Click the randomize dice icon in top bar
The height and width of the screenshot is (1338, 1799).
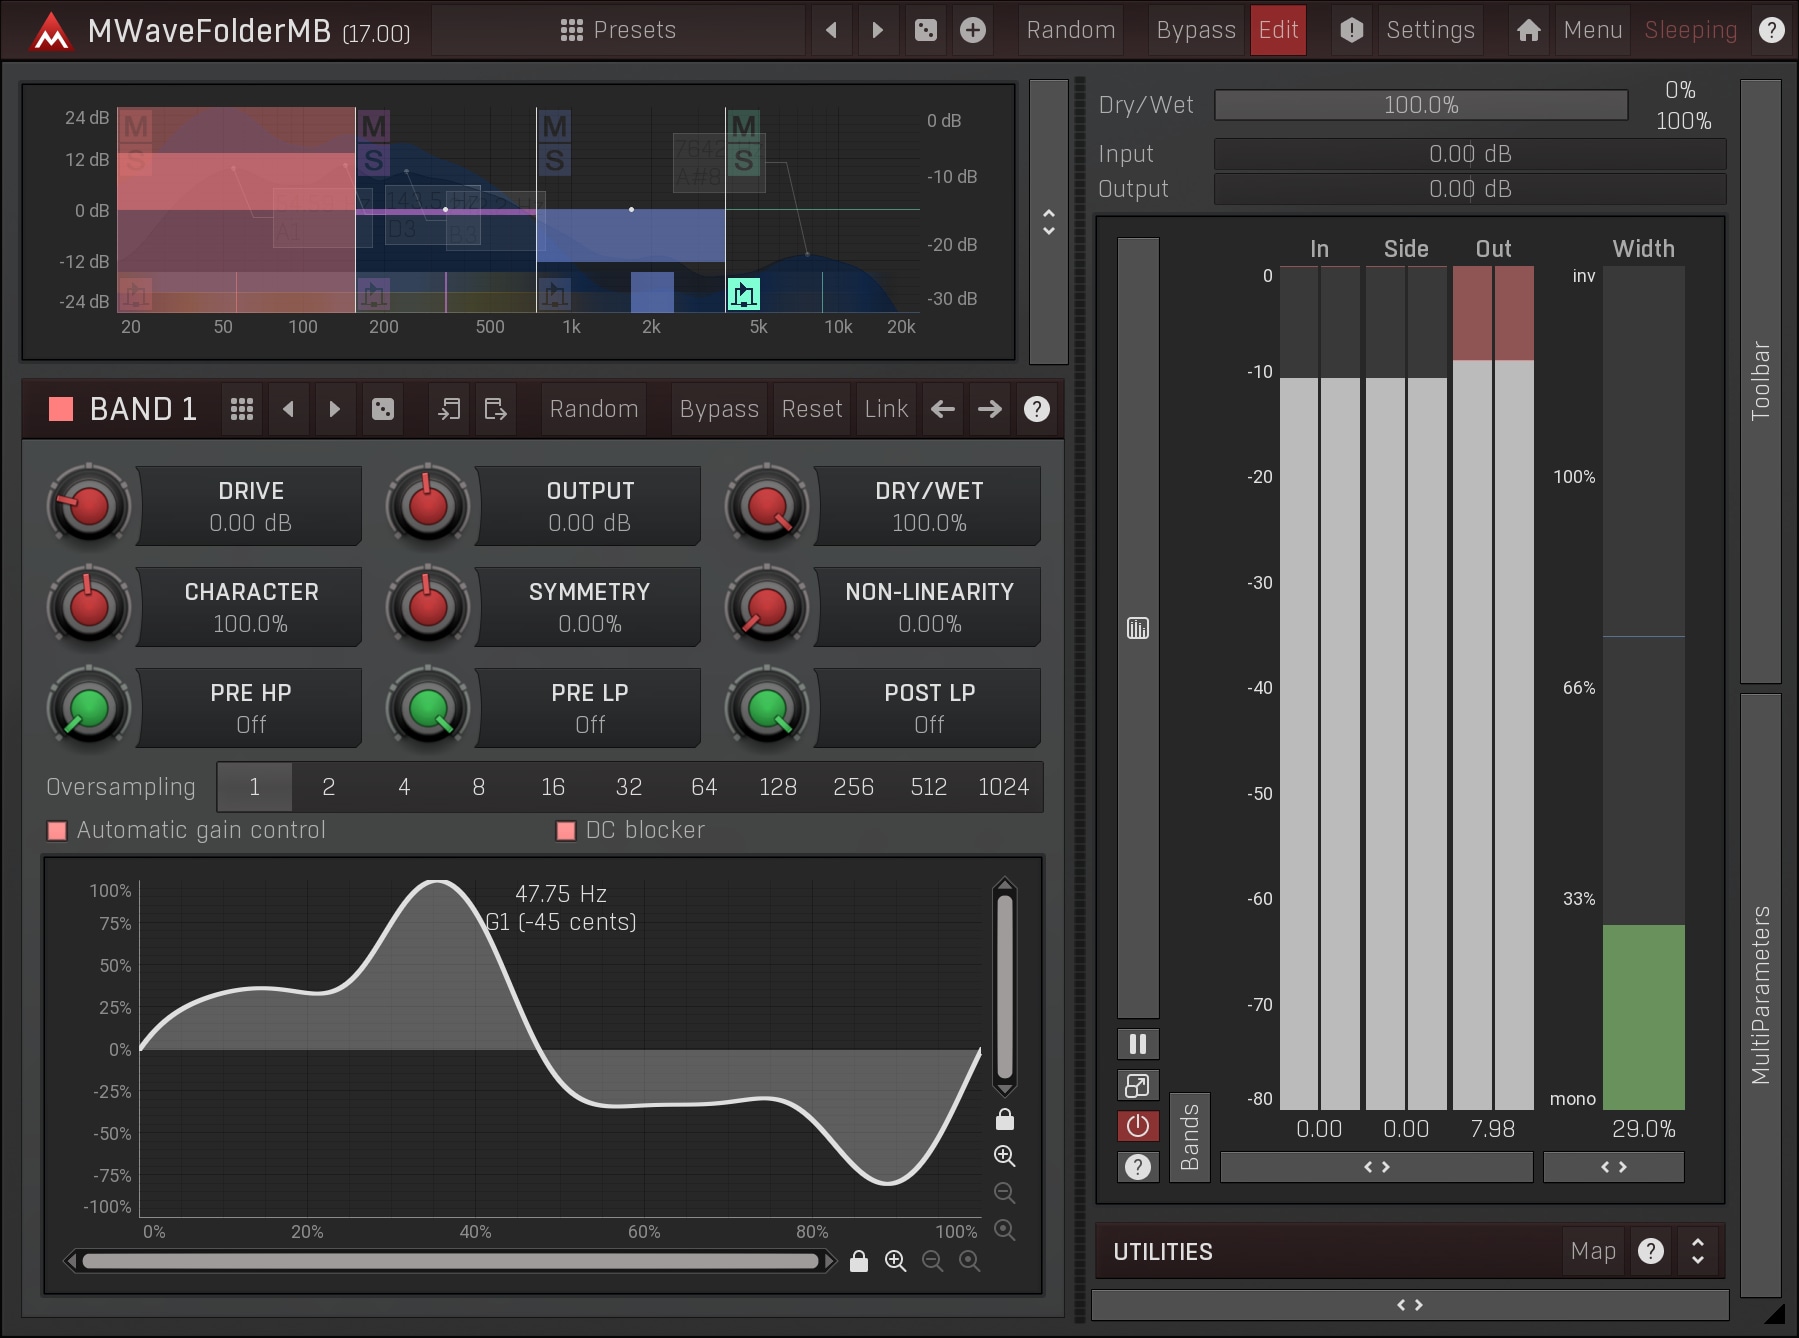point(926,30)
